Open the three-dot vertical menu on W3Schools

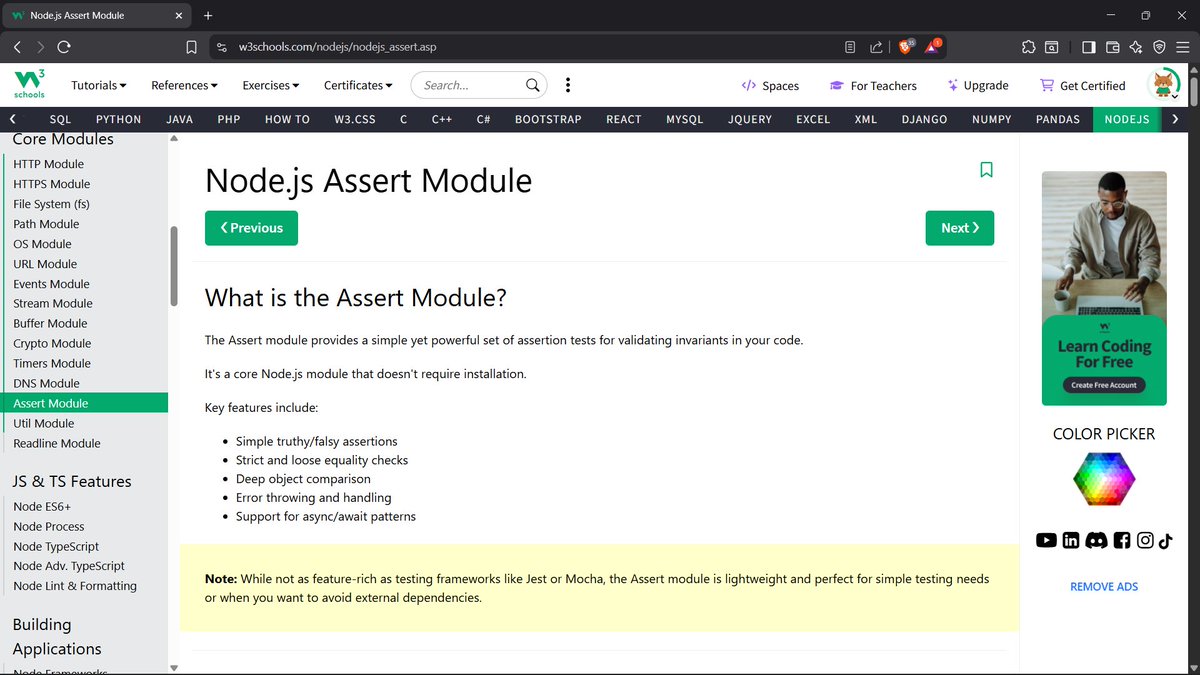tap(568, 85)
